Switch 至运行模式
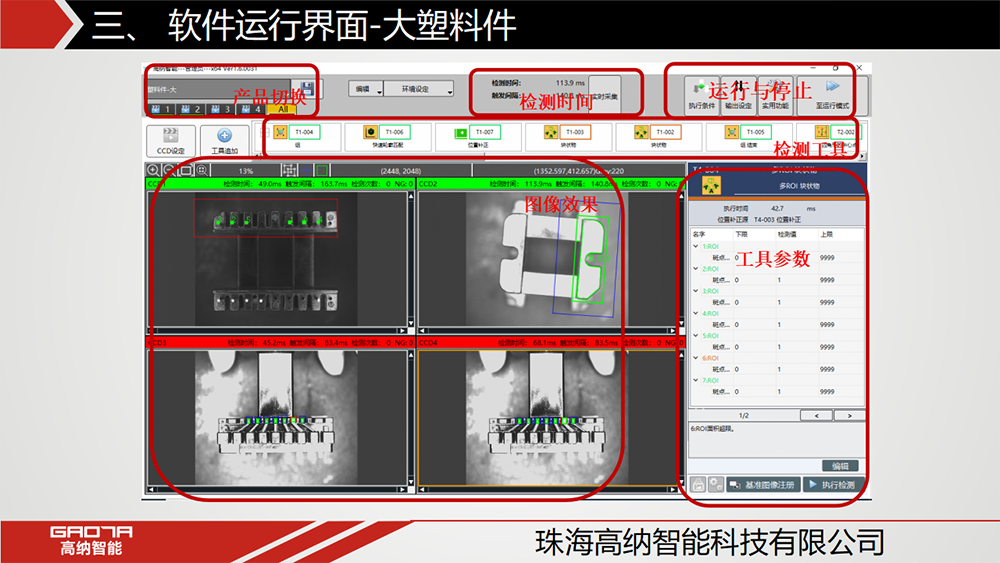 tap(832, 95)
